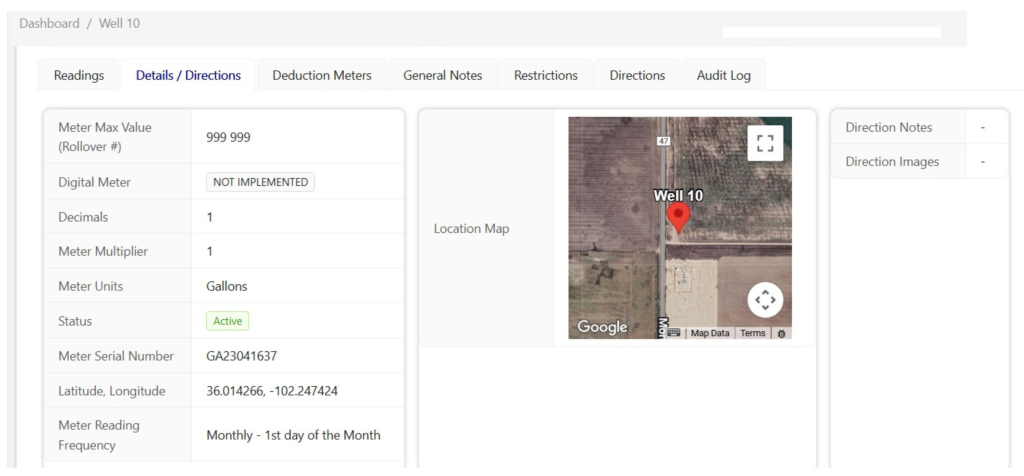The image size is (1024, 476).
Task: Open the Deduction Meters tab
Action: [322, 75]
